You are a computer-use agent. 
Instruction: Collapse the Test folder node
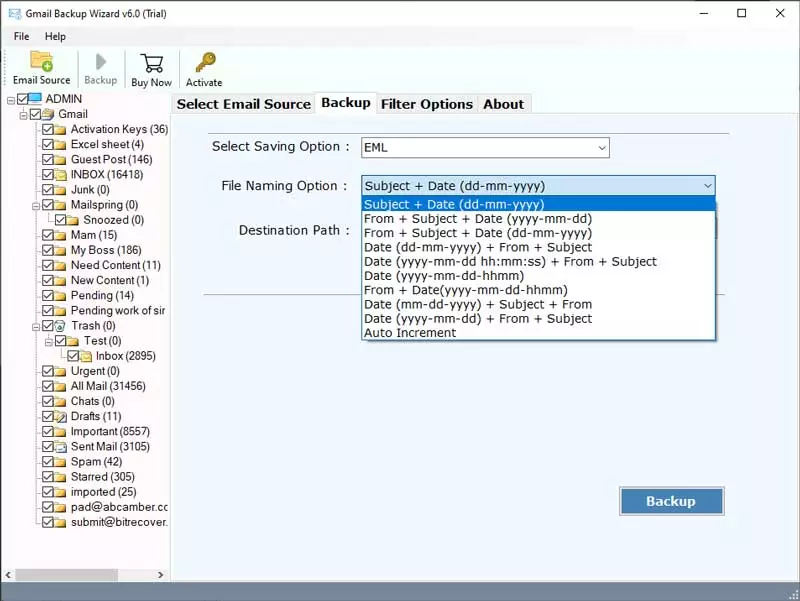point(49,342)
